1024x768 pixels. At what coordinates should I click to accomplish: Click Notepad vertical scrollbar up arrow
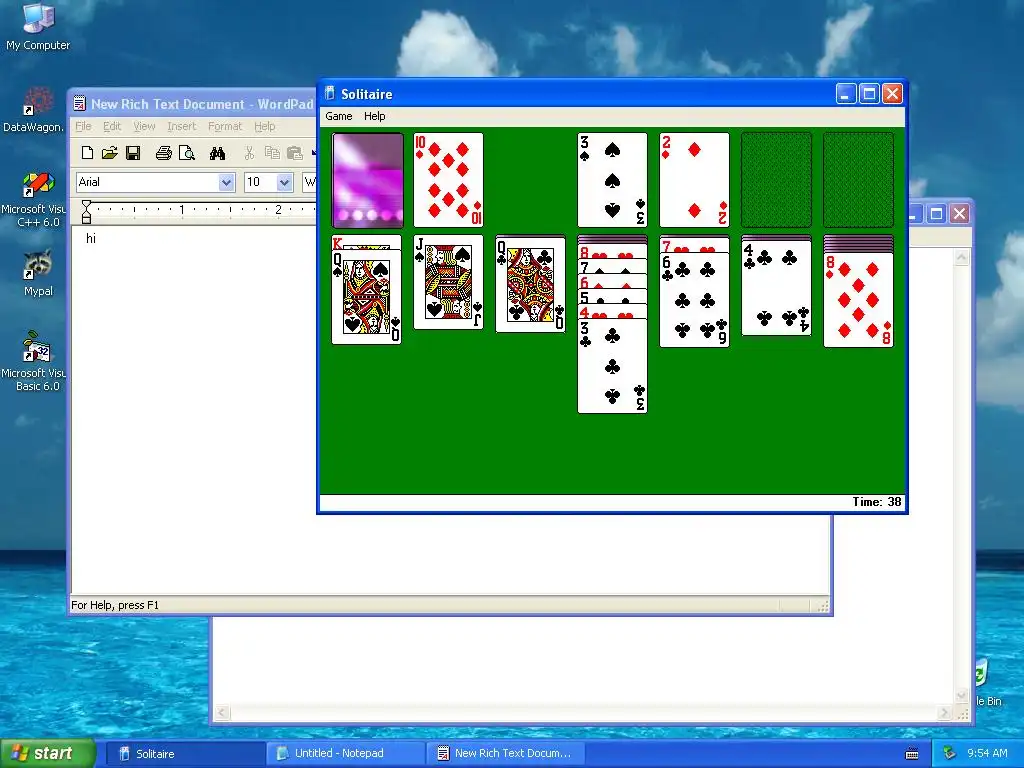[x=961, y=258]
